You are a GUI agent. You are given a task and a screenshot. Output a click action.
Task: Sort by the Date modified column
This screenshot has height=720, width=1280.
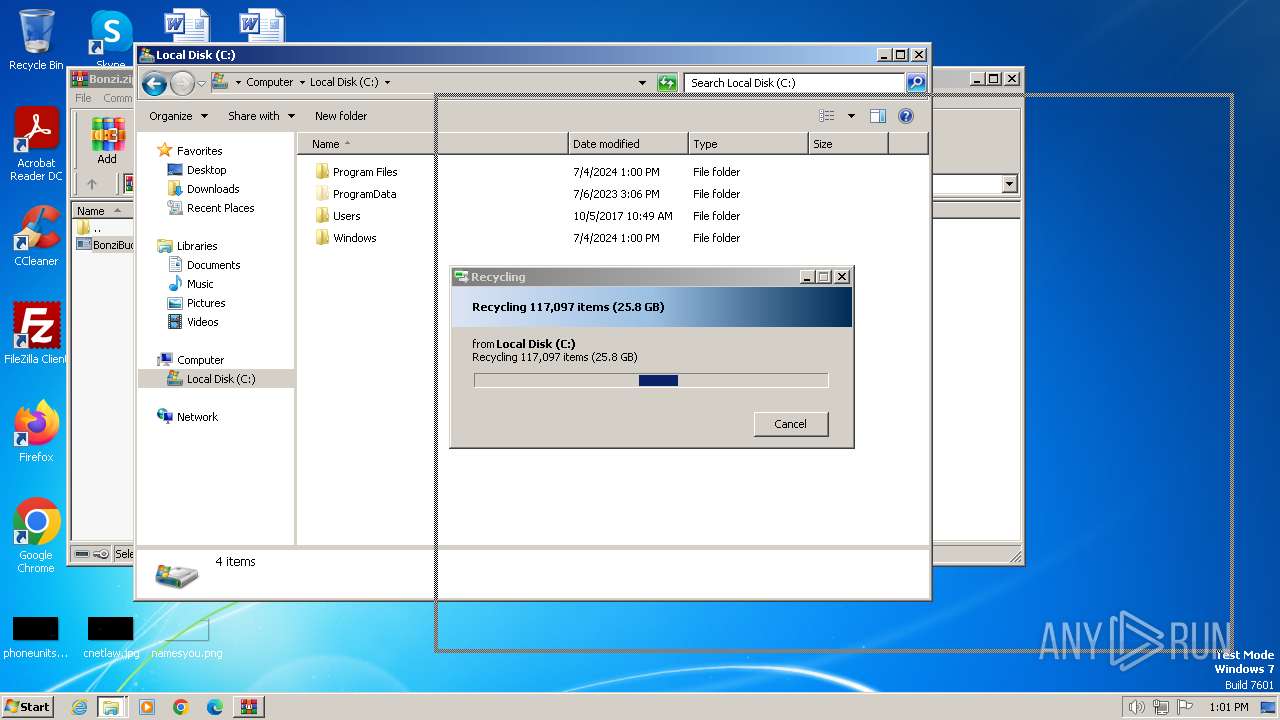628,144
